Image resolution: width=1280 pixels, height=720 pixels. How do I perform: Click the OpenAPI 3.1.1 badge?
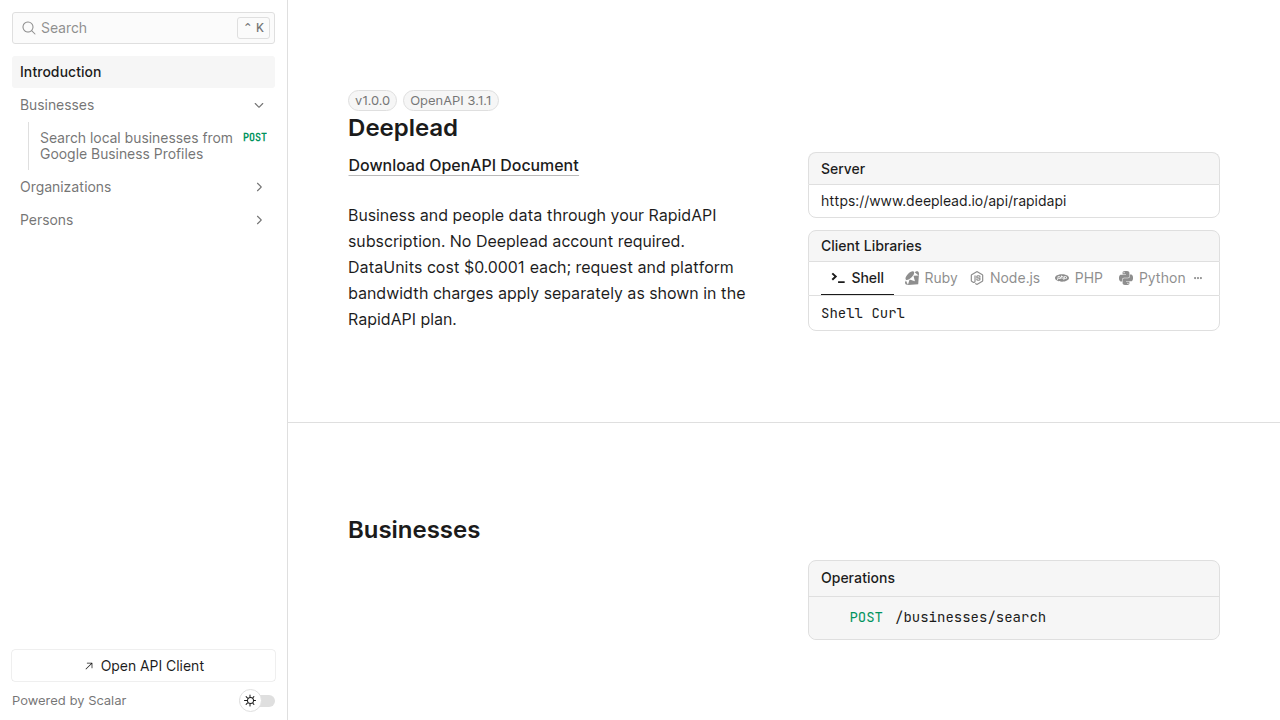[451, 100]
